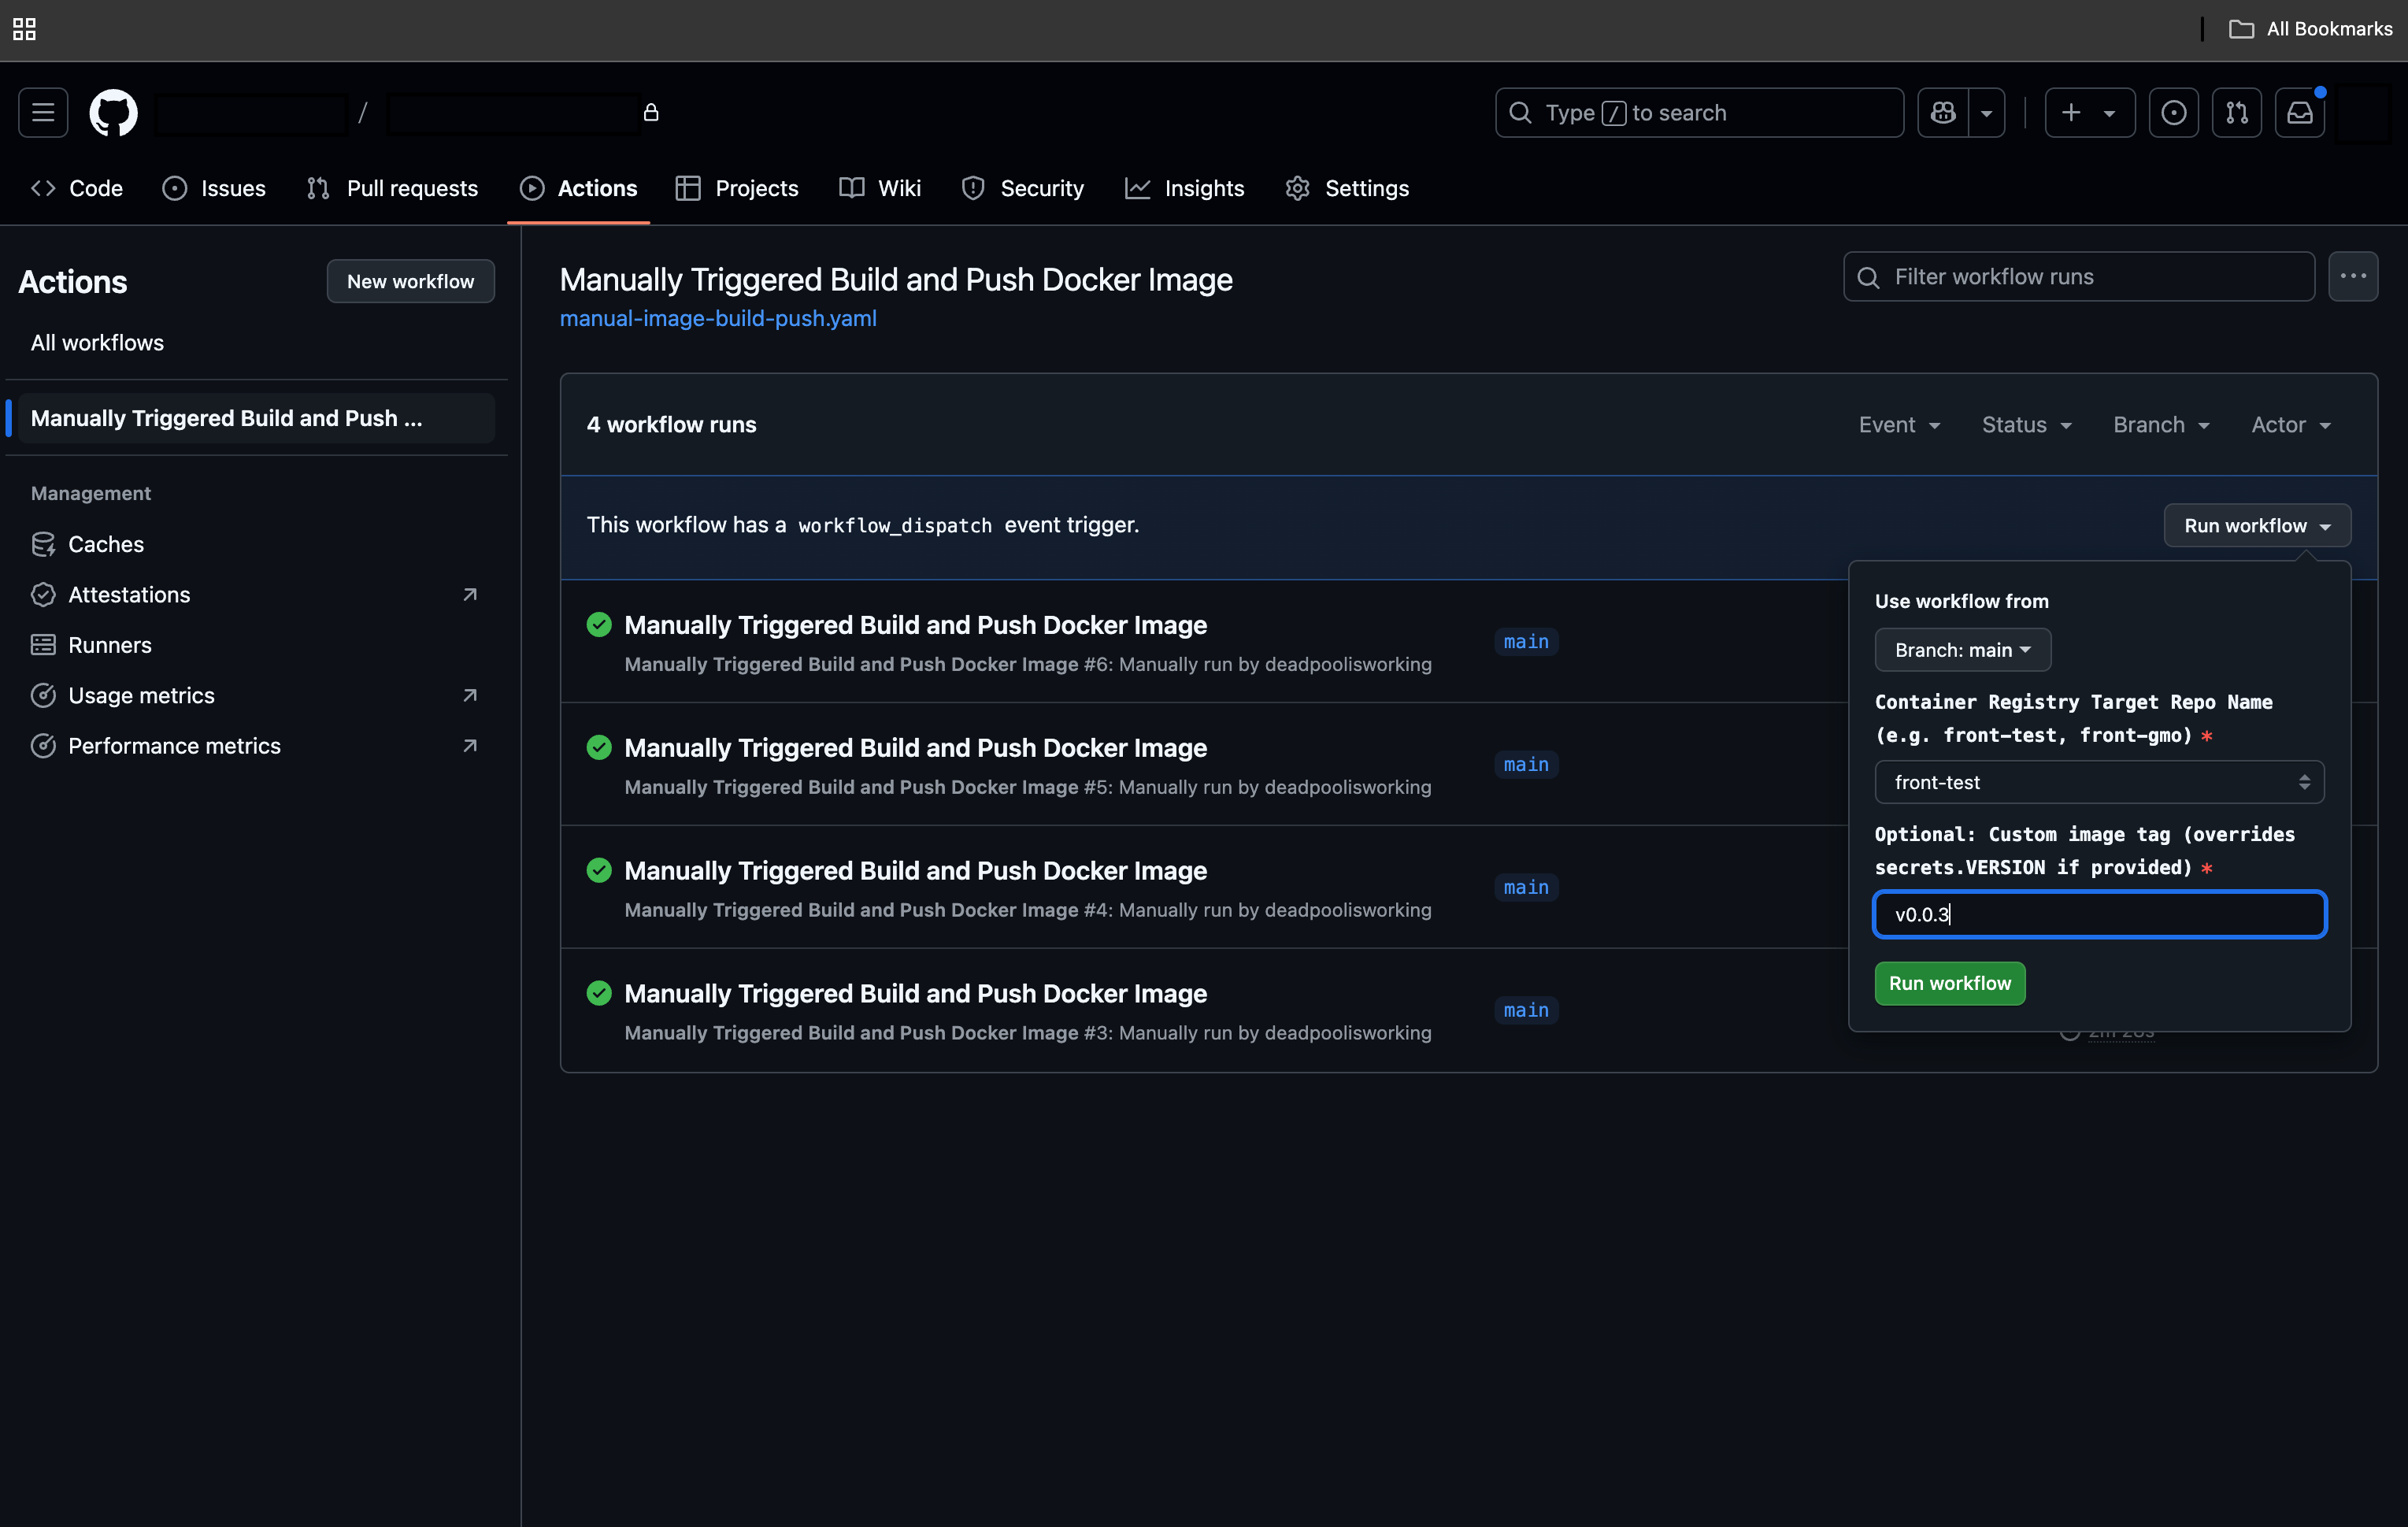This screenshot has width=2408, height=1527.
Task: Click the Type / to search box
Action: click(1699, 112)
